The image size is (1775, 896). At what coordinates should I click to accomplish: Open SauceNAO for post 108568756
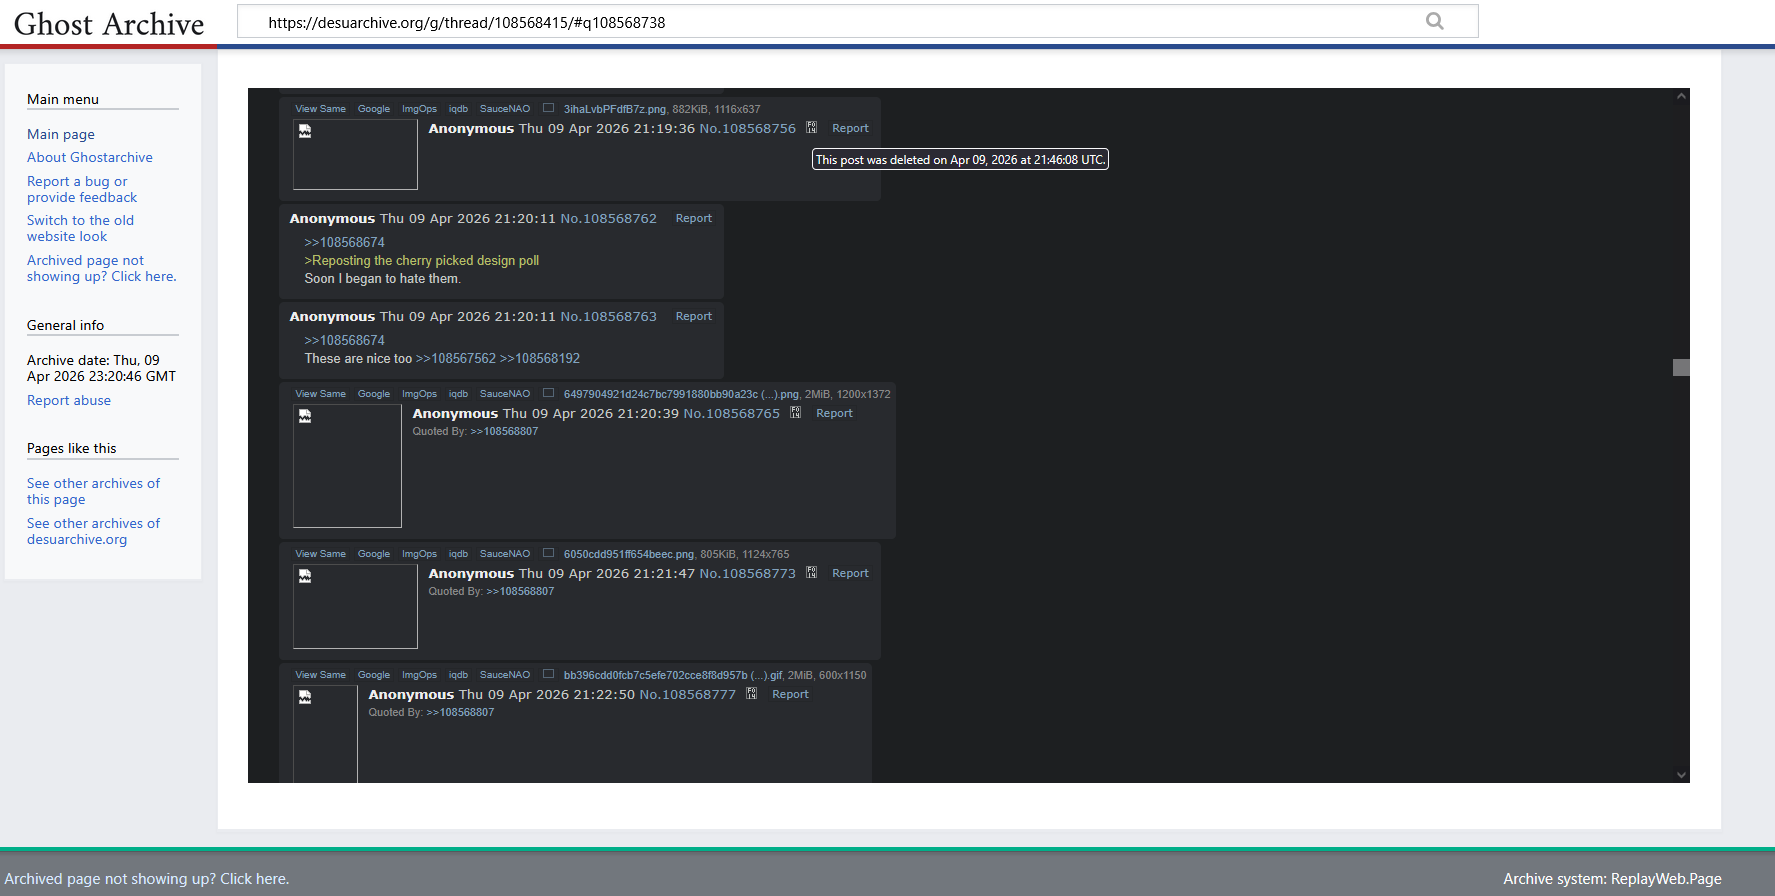(505, 109)
